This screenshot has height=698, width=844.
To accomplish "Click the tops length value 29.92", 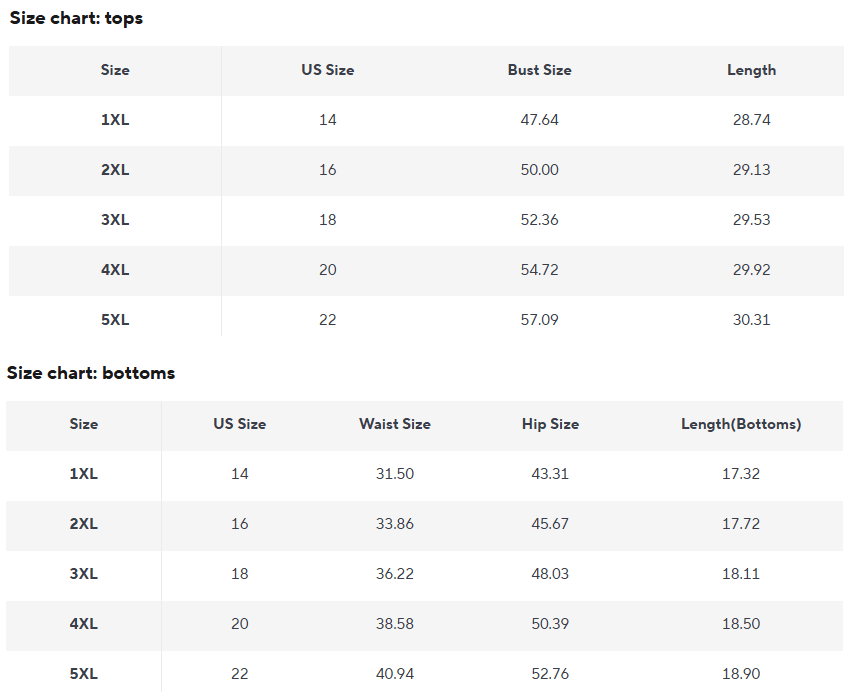I will pyautogui.click(x=751, y=270).
